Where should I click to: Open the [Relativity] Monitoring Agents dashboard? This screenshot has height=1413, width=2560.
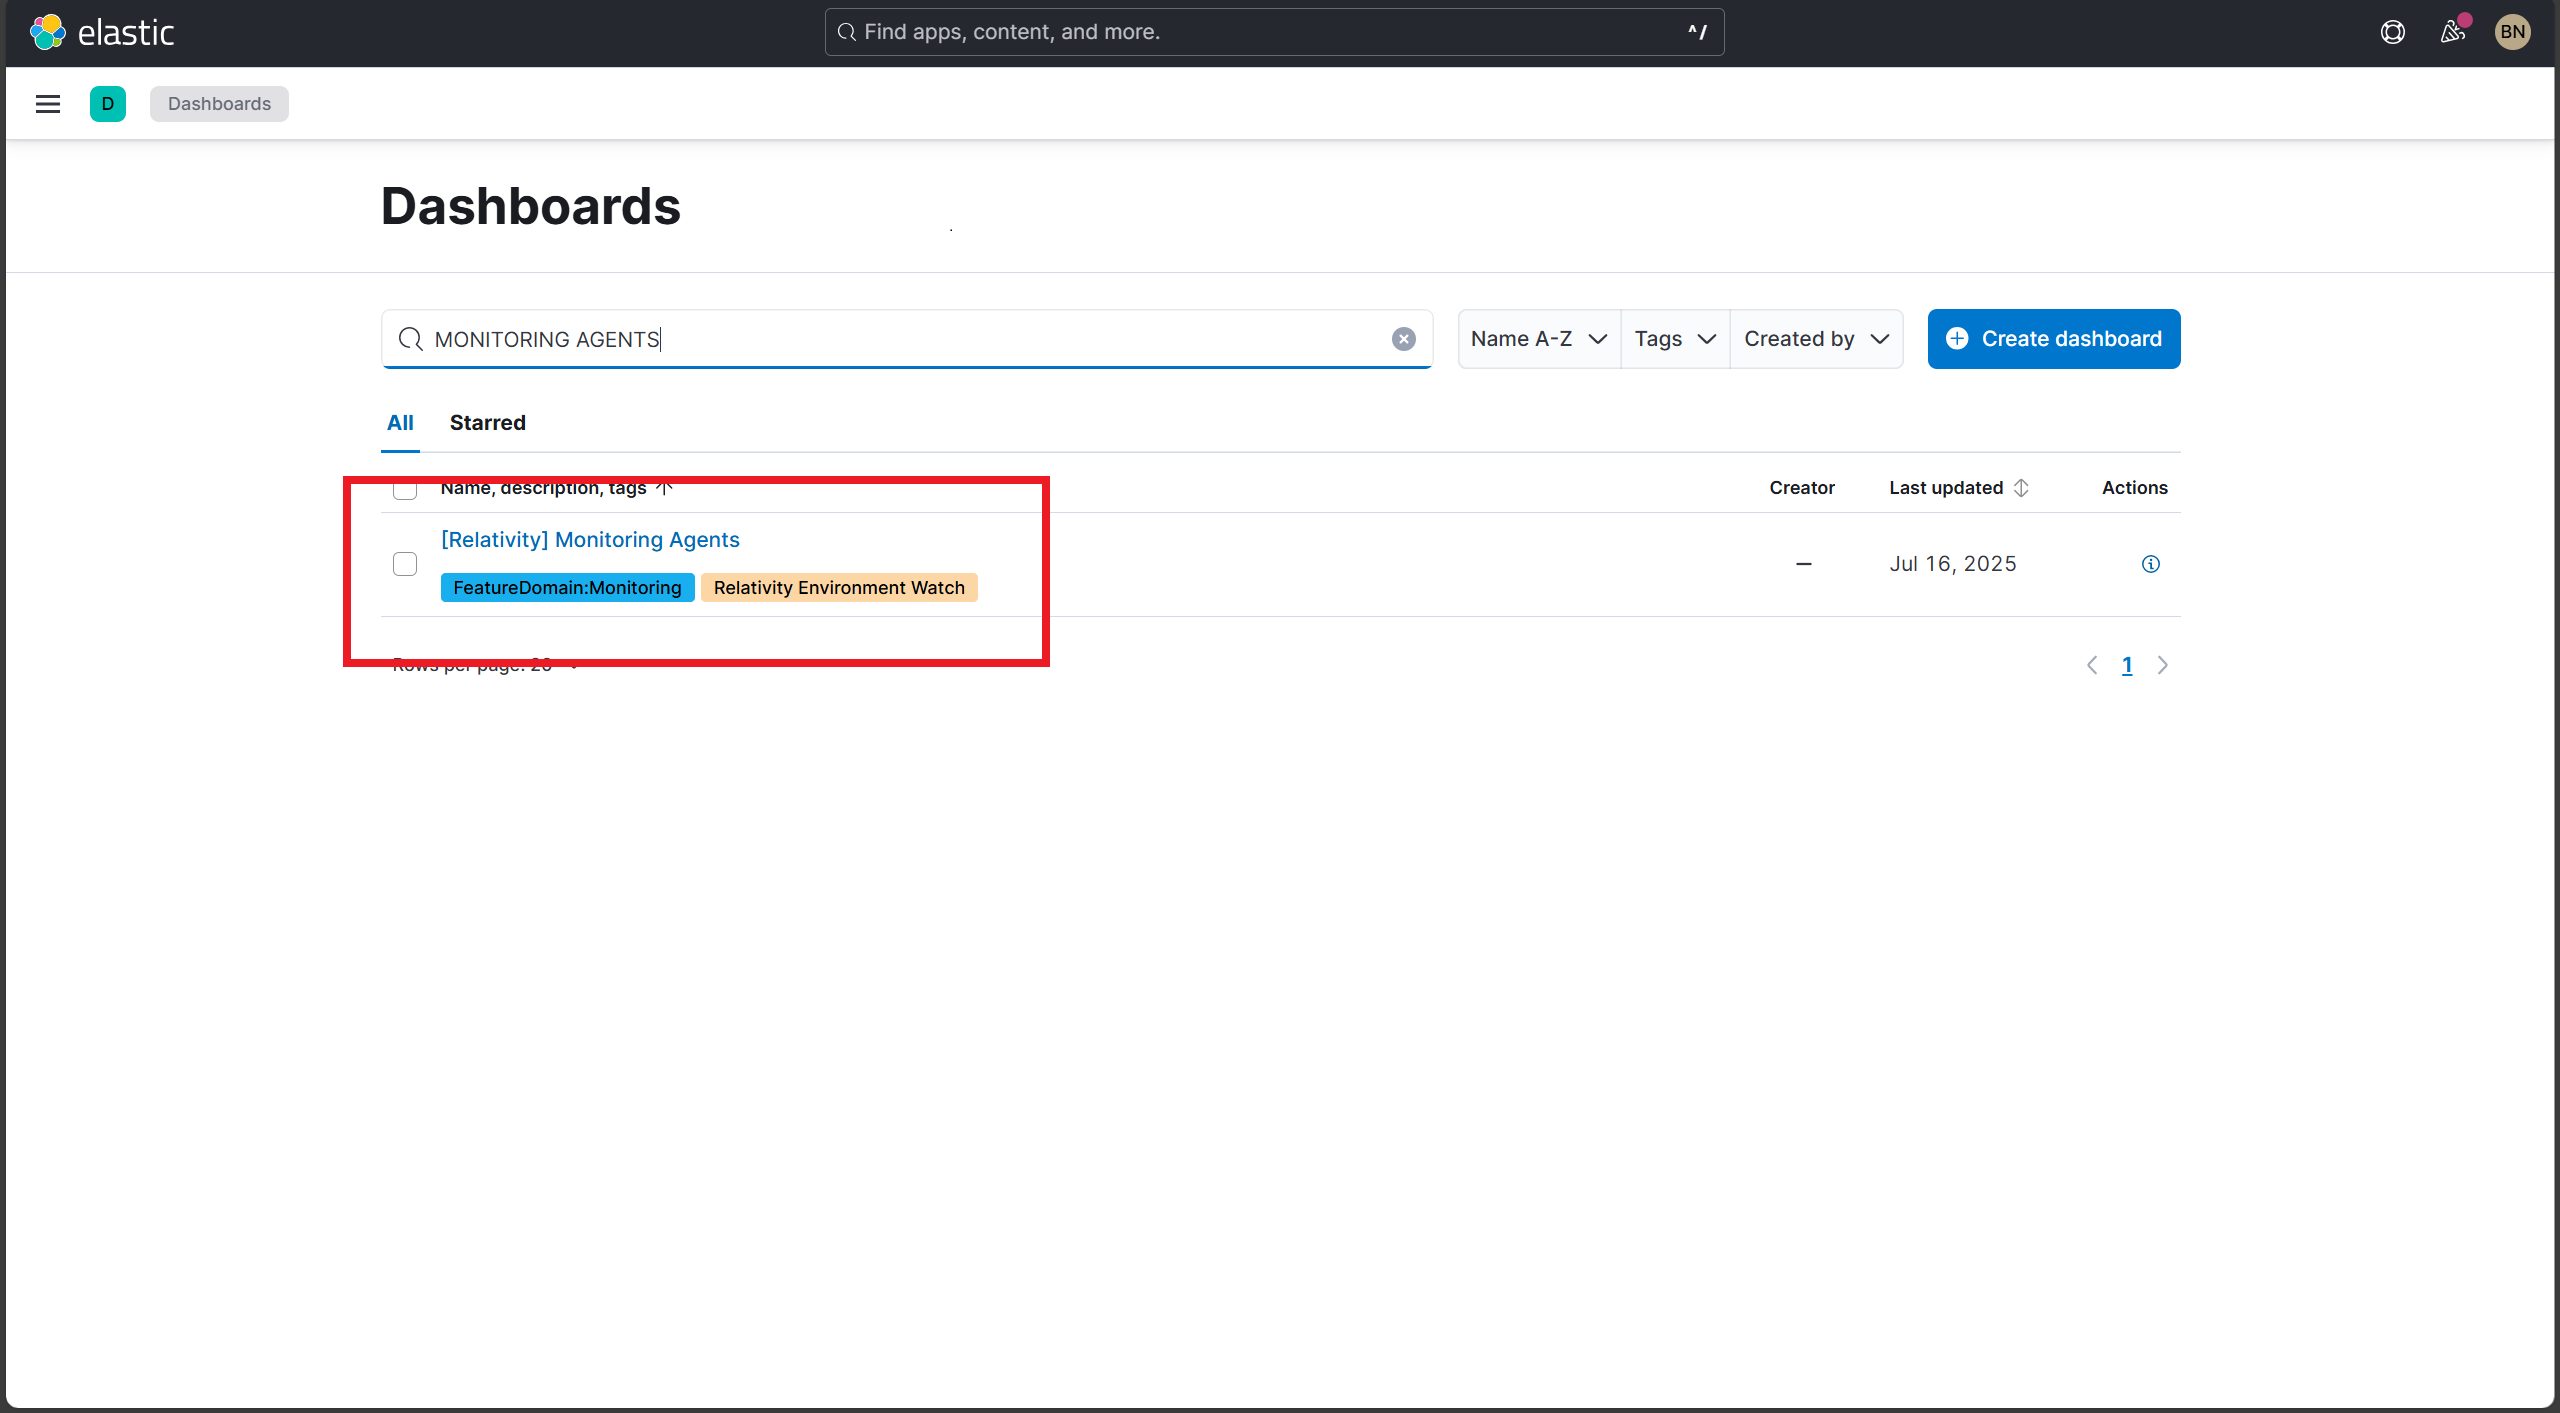[x=590, y=539]
